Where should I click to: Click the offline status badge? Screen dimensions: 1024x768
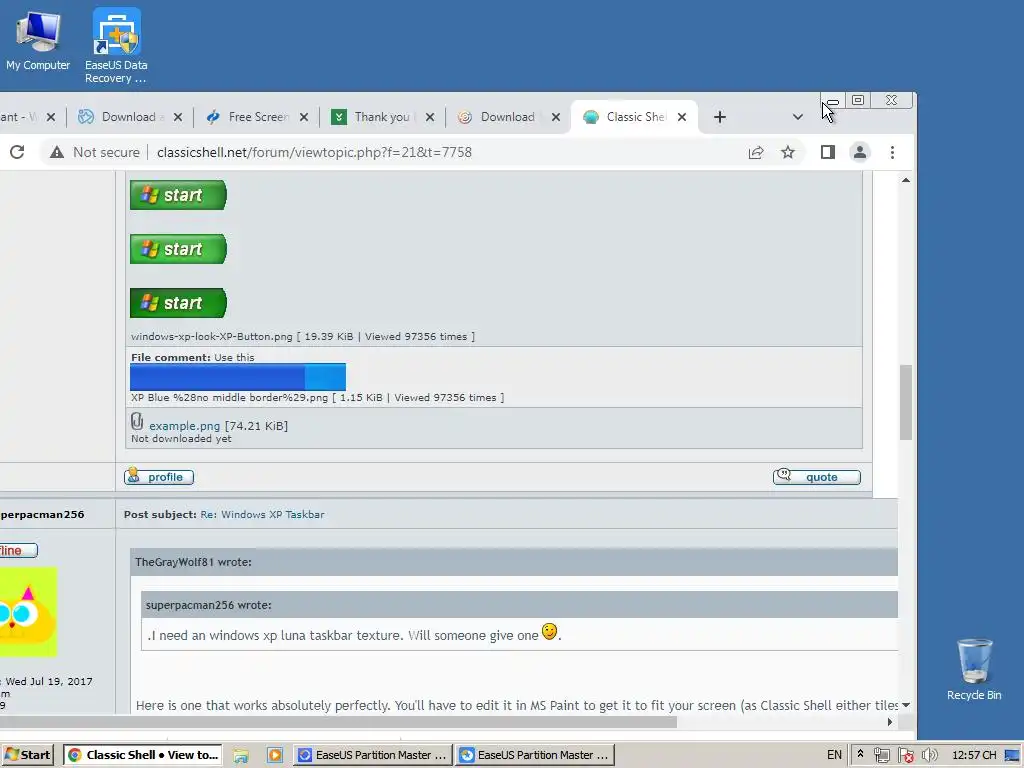(18, 551)
